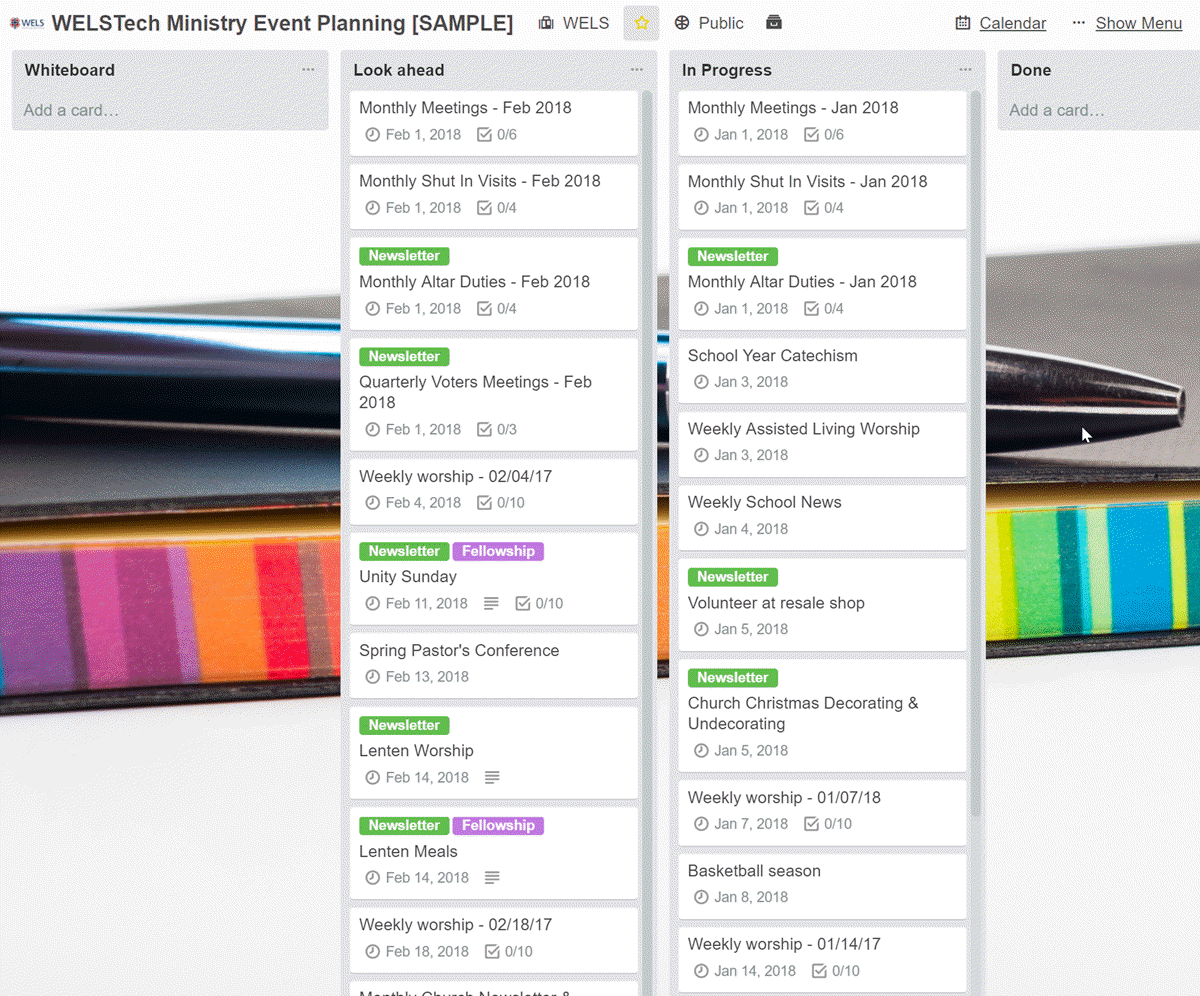Image resolution: width=1200 pixels, height=996 pixels.
Task: Open the Whiteboard list options menu
Action: [308, 70]
